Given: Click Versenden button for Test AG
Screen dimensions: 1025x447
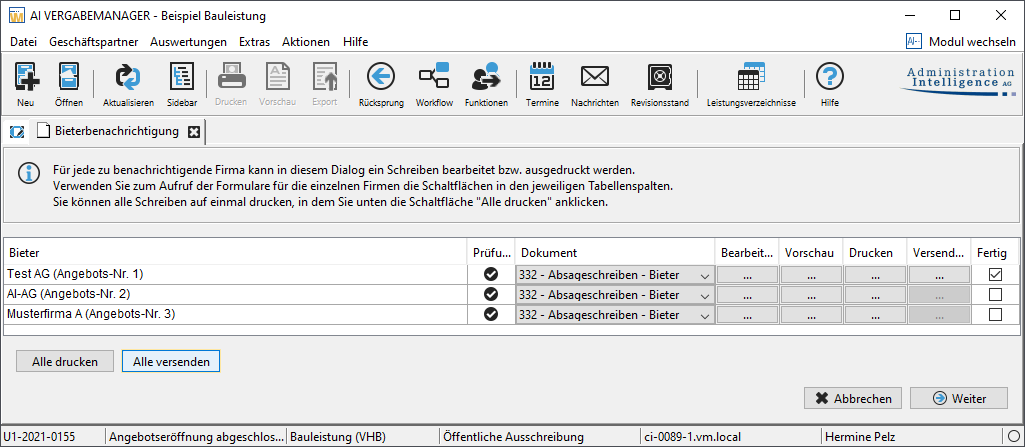Looking at the screenshot, I should (x=939, y=275).
